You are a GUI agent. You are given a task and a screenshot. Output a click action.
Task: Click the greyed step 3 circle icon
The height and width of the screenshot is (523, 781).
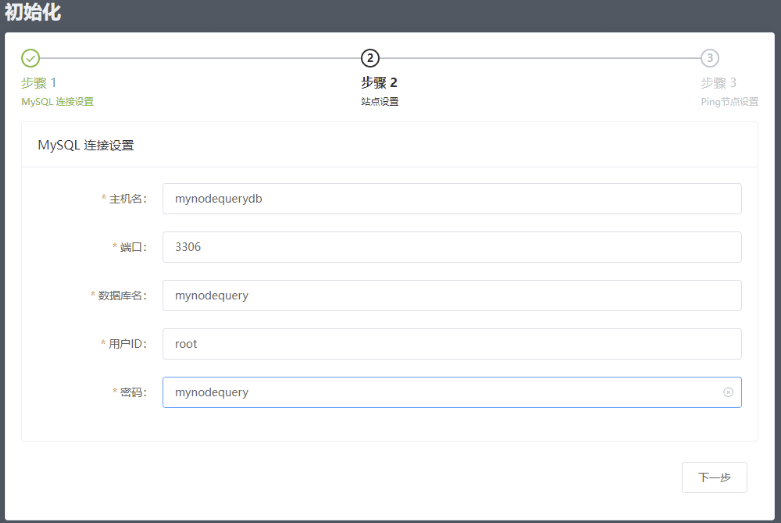709,58
